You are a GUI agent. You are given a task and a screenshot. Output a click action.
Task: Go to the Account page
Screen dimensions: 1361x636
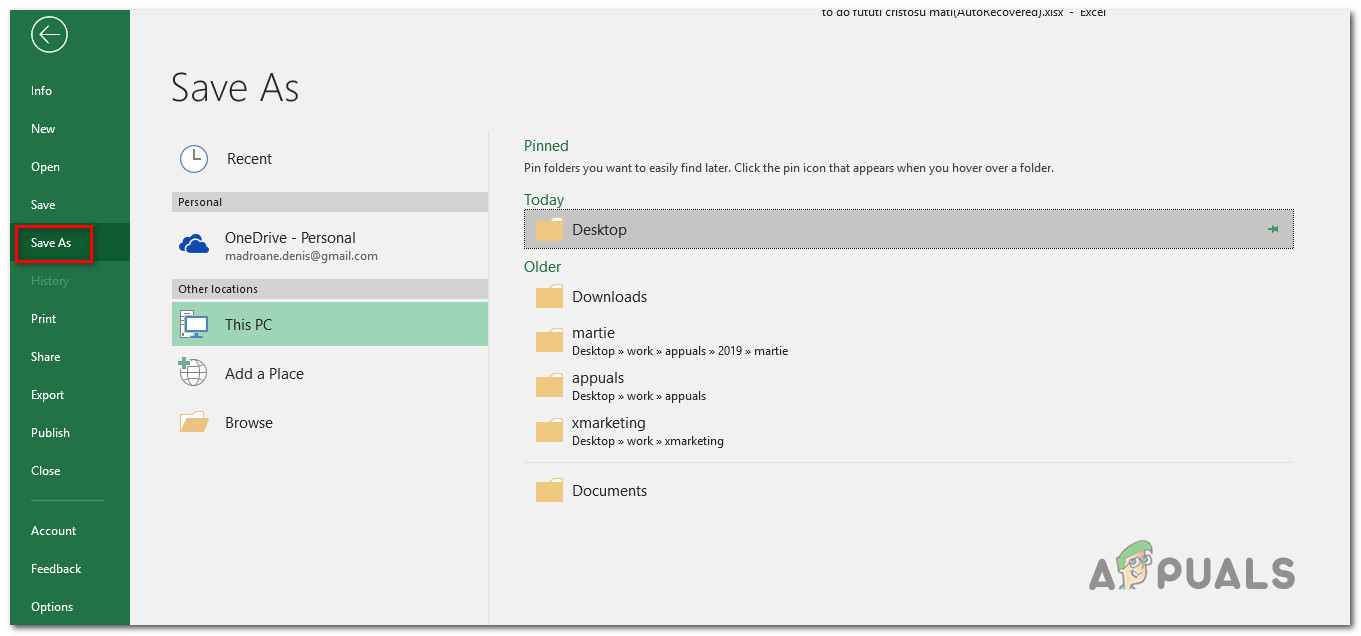[x=54, y=531]
